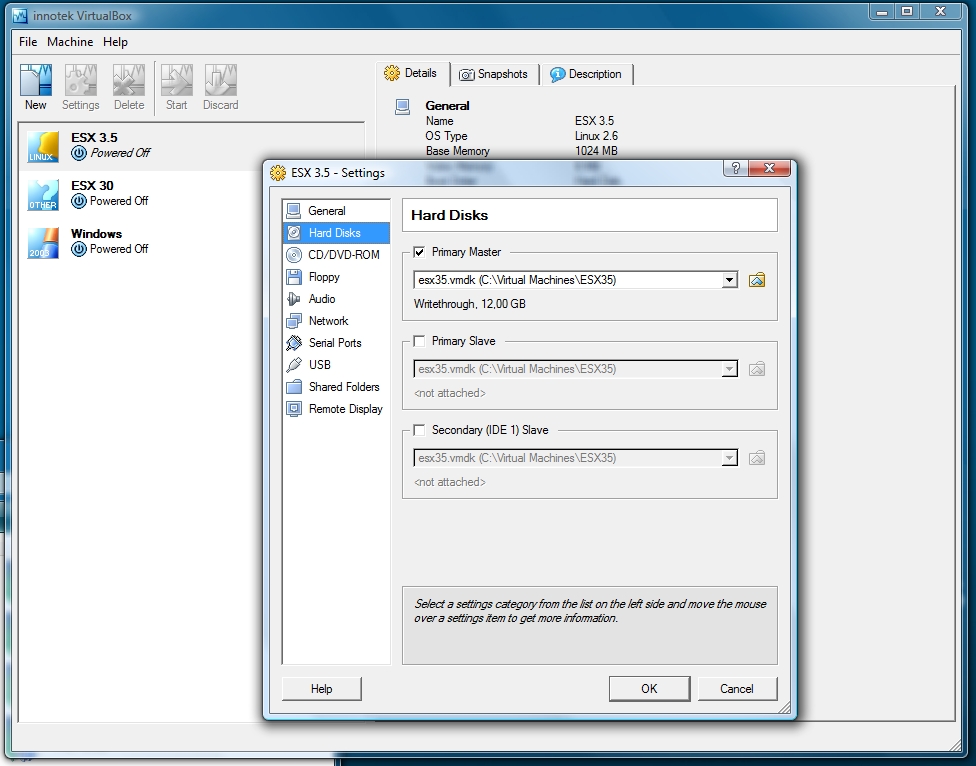Select the Windows VM name in the list
Screen dimensions: 976x766
pyautogui.click(x=96, y=234)
